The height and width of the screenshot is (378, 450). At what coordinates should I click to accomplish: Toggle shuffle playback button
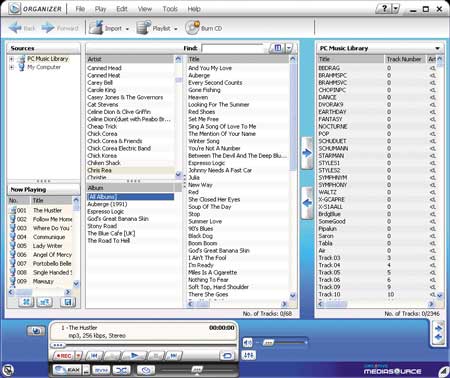click(121, 370)
